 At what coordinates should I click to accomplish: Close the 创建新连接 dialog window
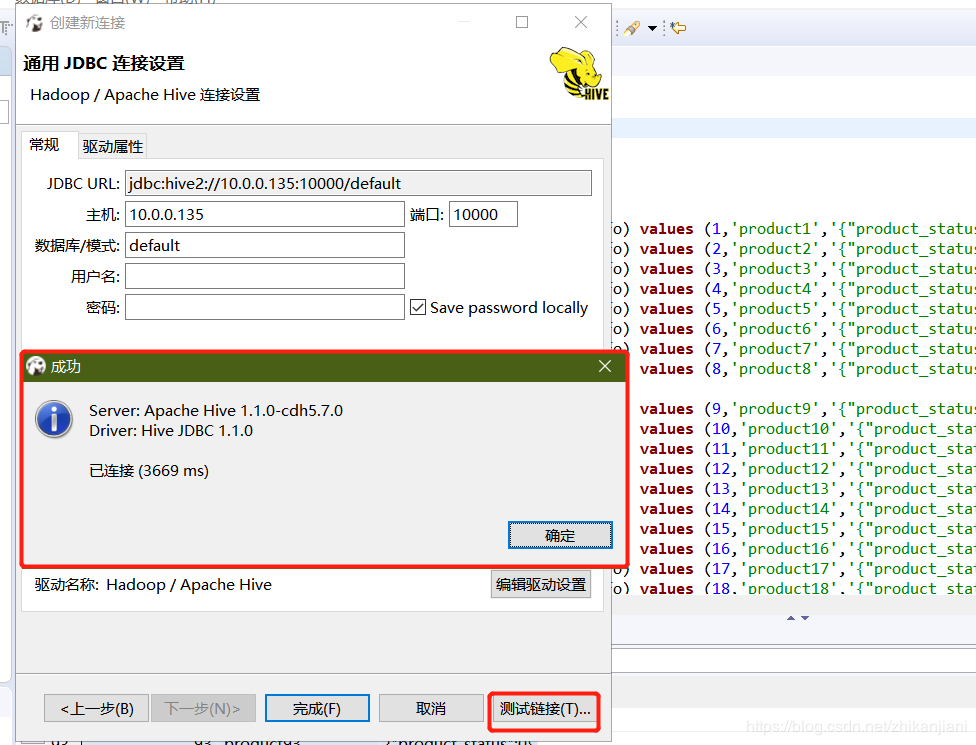[x=581, y=22]
